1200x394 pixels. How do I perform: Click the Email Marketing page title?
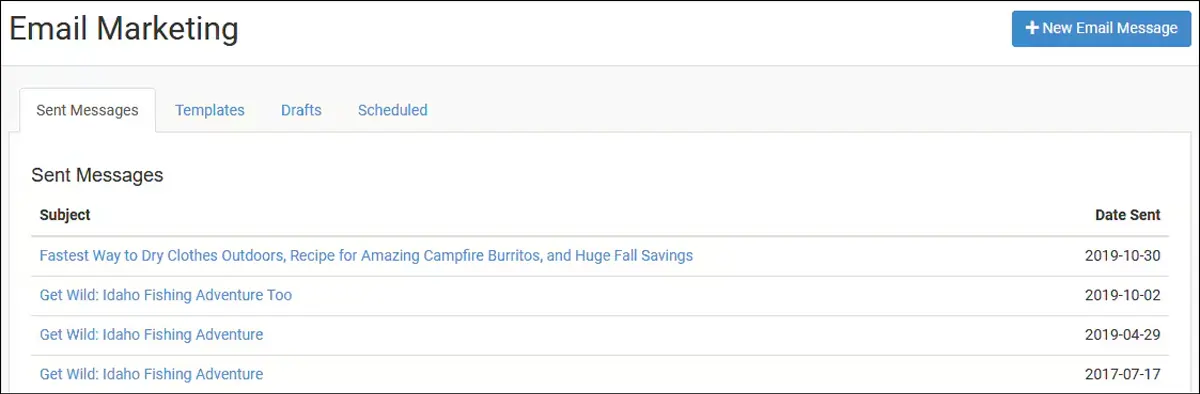click(124, 29)
